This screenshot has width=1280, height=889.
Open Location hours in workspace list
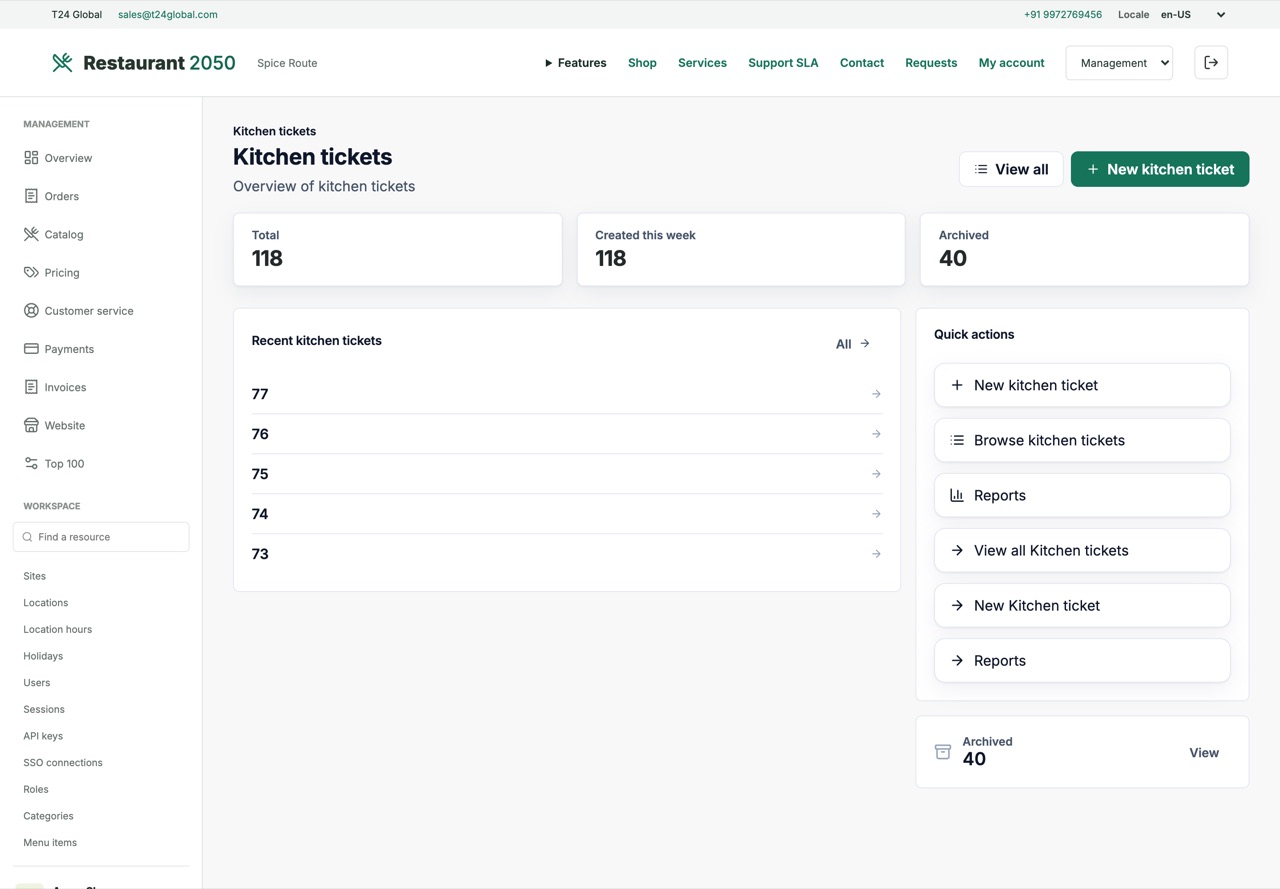point(58,629)
